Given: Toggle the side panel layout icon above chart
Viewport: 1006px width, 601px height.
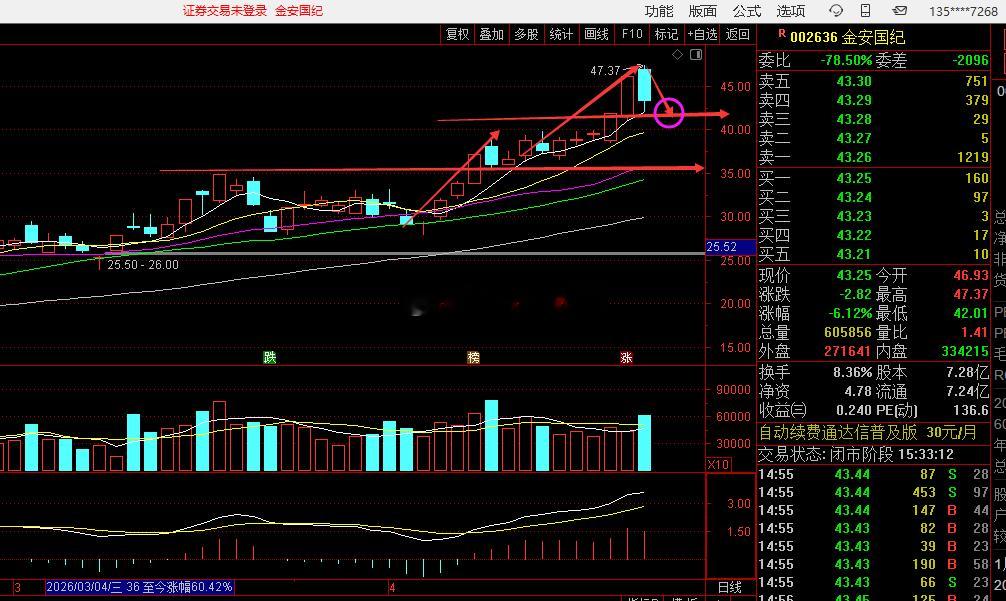Looking at the screenshot, I should (696, 55).
